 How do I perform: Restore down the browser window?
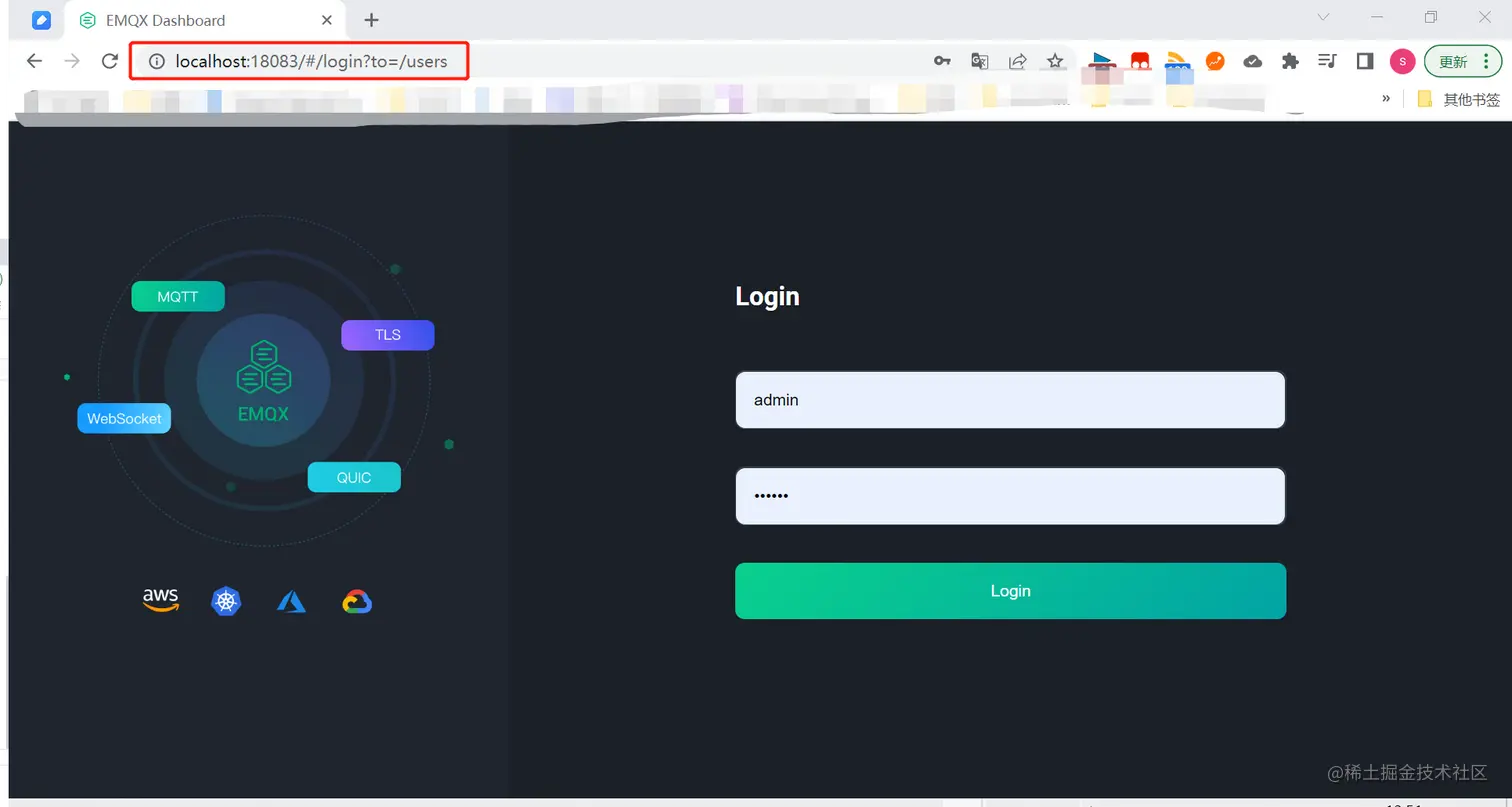(x=1431, y=17)
